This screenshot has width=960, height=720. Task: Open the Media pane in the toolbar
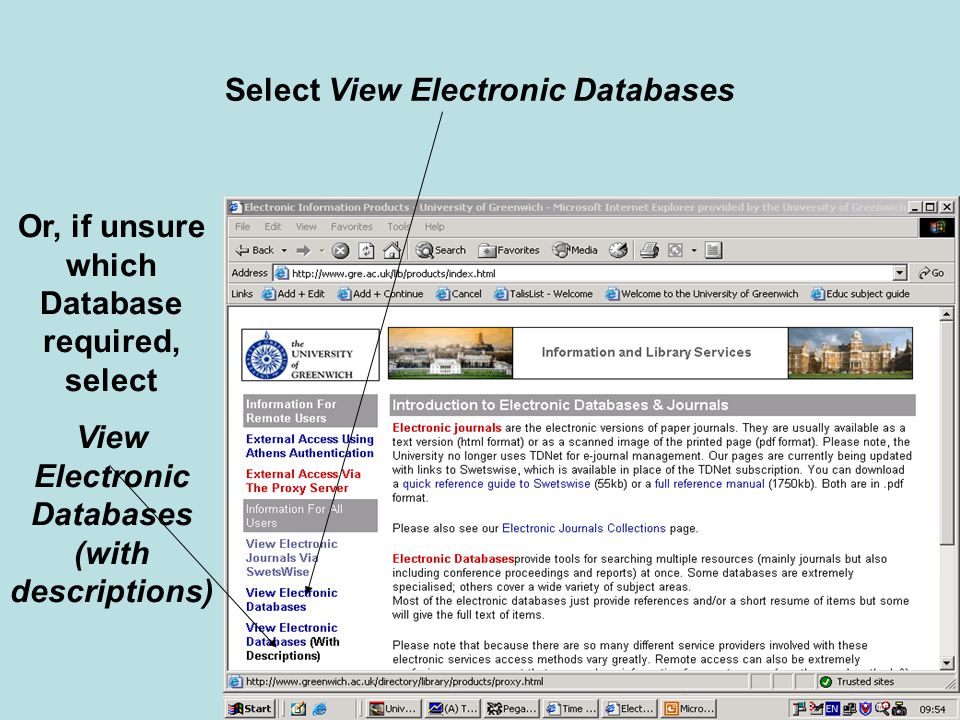coord(575,250)
